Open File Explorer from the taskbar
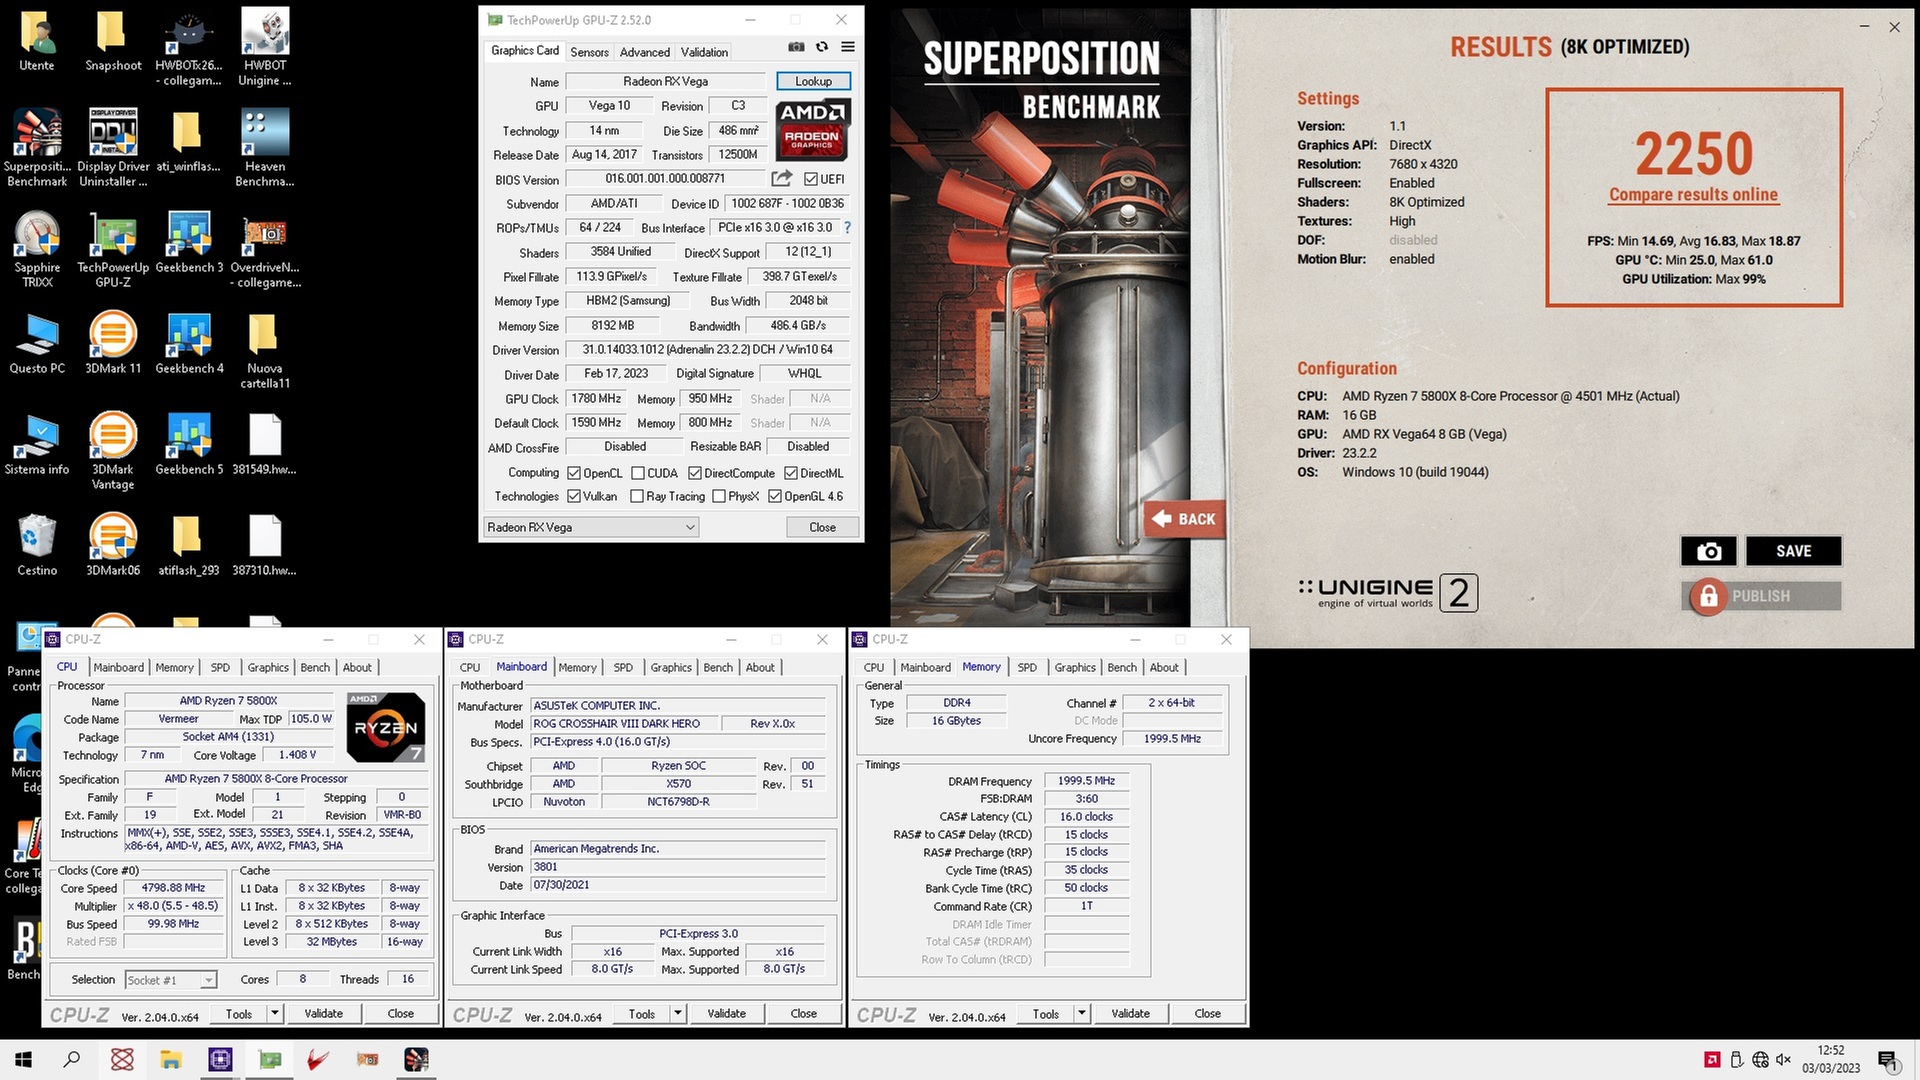 tap(170, 1059)
